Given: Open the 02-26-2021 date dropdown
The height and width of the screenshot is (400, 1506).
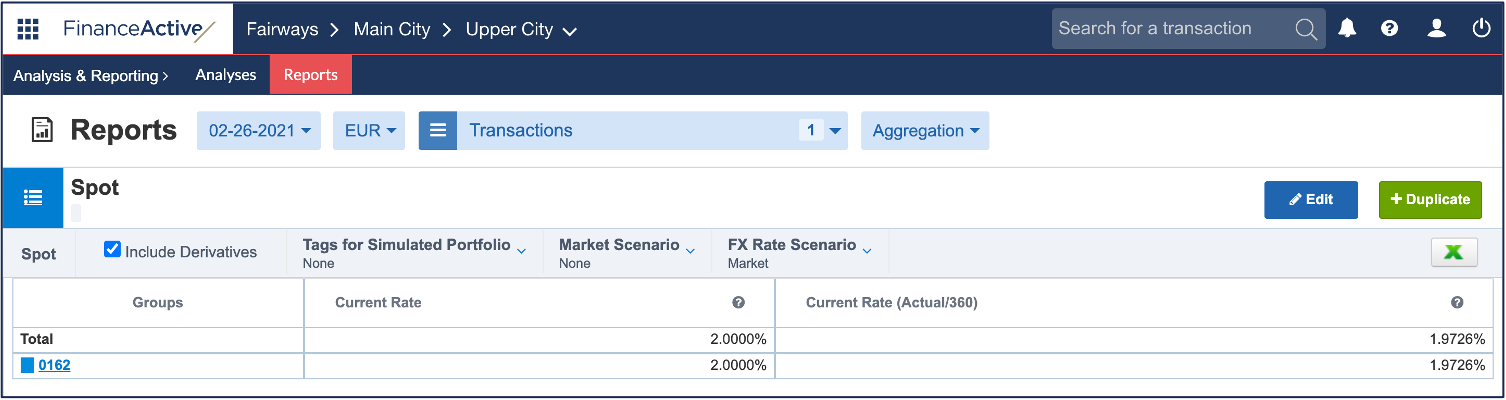Looking at the screenshot, I should point(258,131).
